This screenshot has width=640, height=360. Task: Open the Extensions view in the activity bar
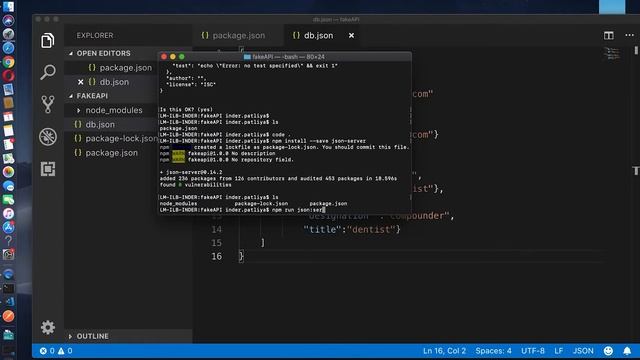point(48,169)
